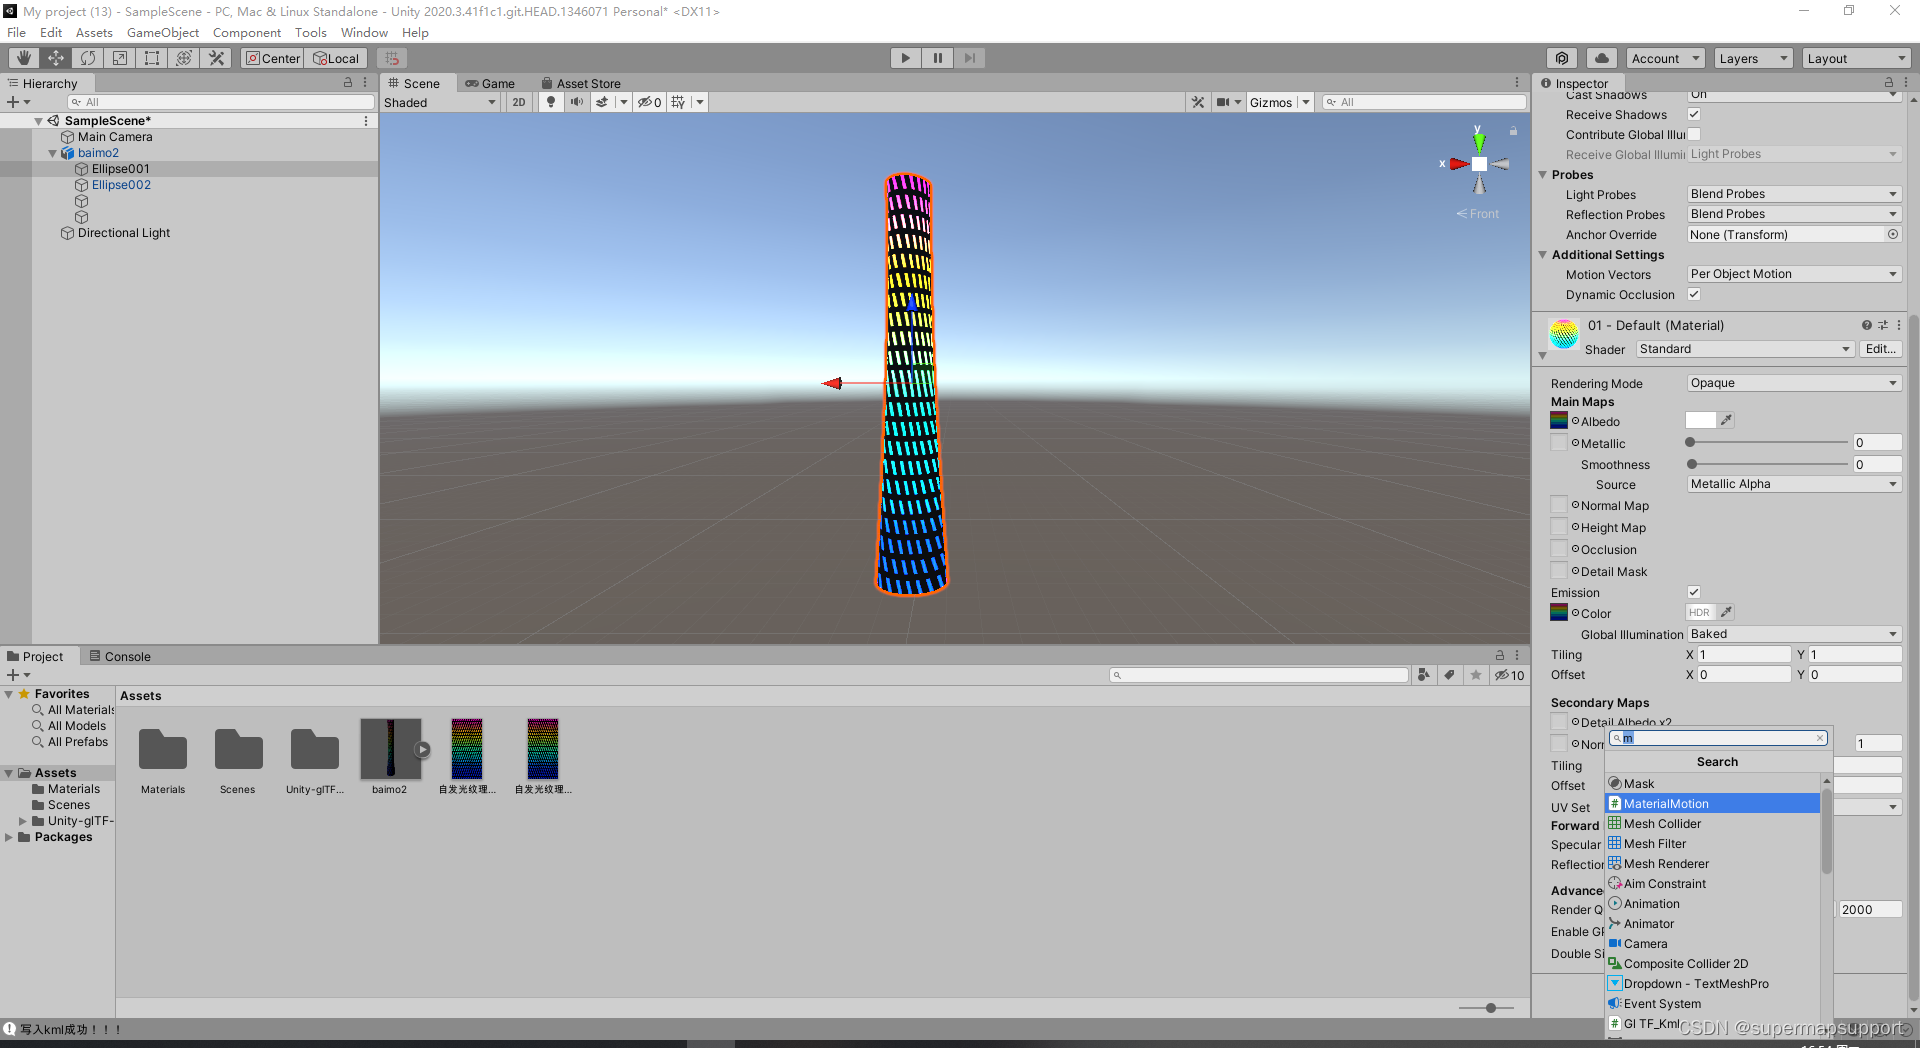Toggle Emission checkbox
Image resolution: width=1920 pixels, height=1048 pixels.
pyautogui.click(x=1694, y=592)
